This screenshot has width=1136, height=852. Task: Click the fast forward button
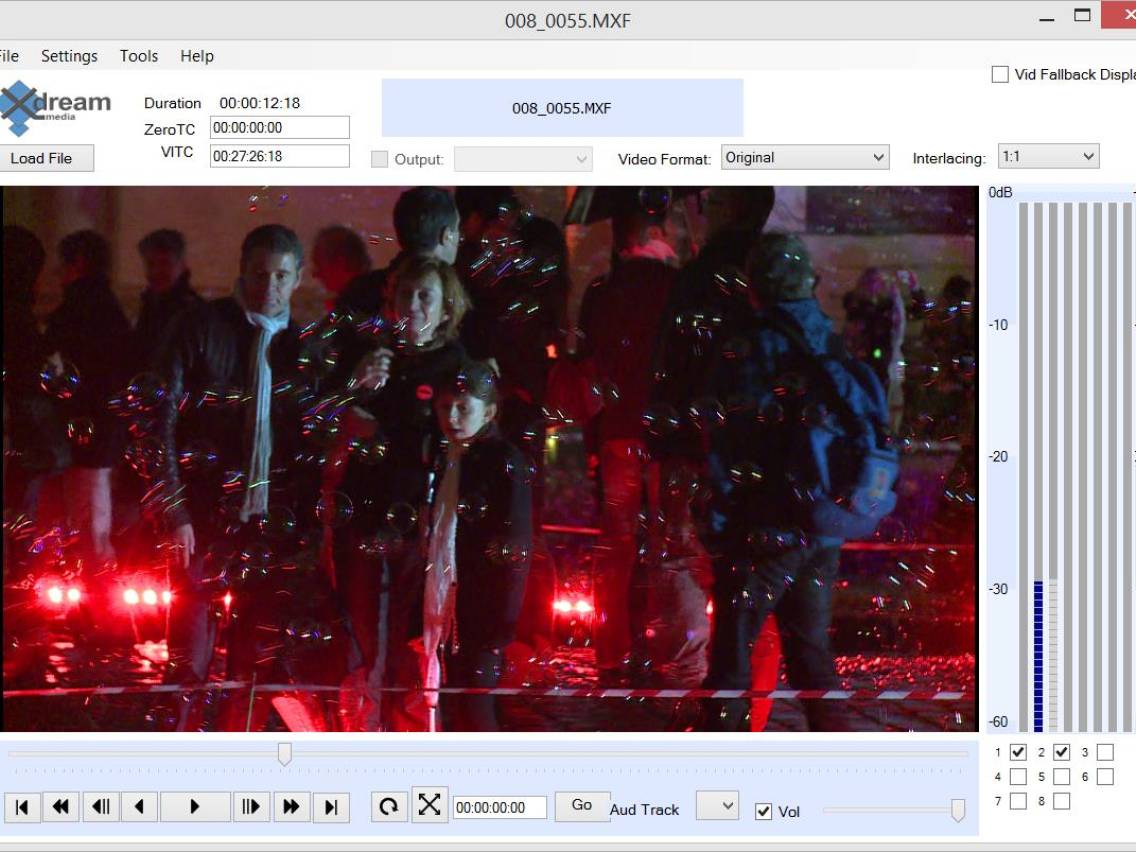(291, 807)
